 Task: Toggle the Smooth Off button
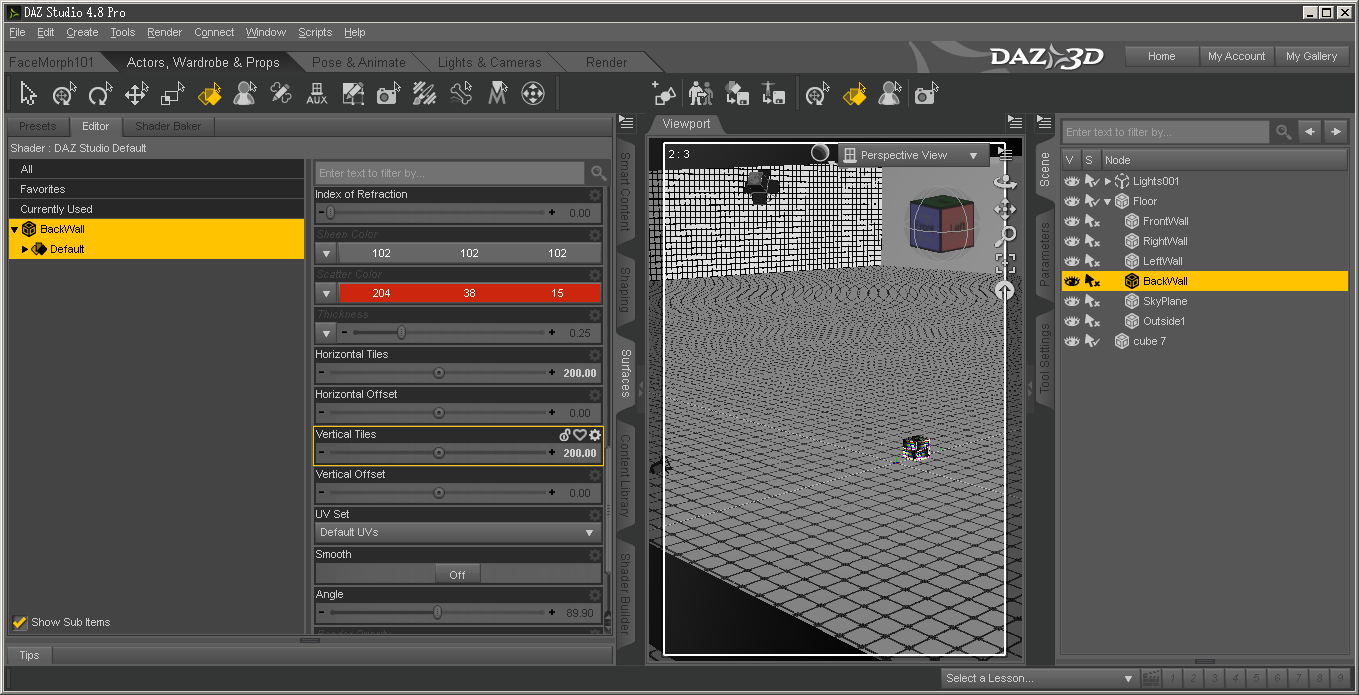[x=457, y=574]
